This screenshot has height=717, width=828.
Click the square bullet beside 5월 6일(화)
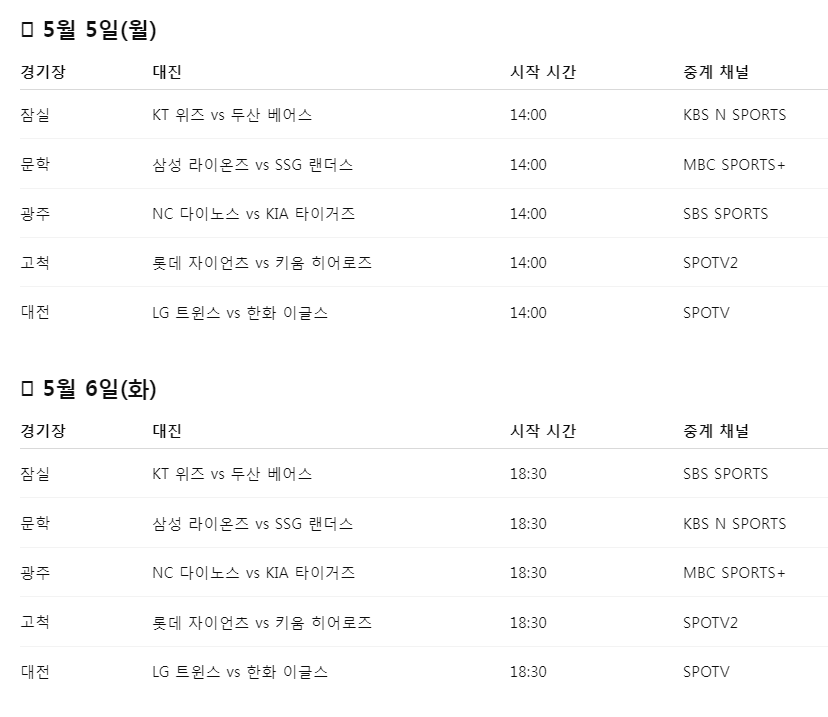(27, 389)
